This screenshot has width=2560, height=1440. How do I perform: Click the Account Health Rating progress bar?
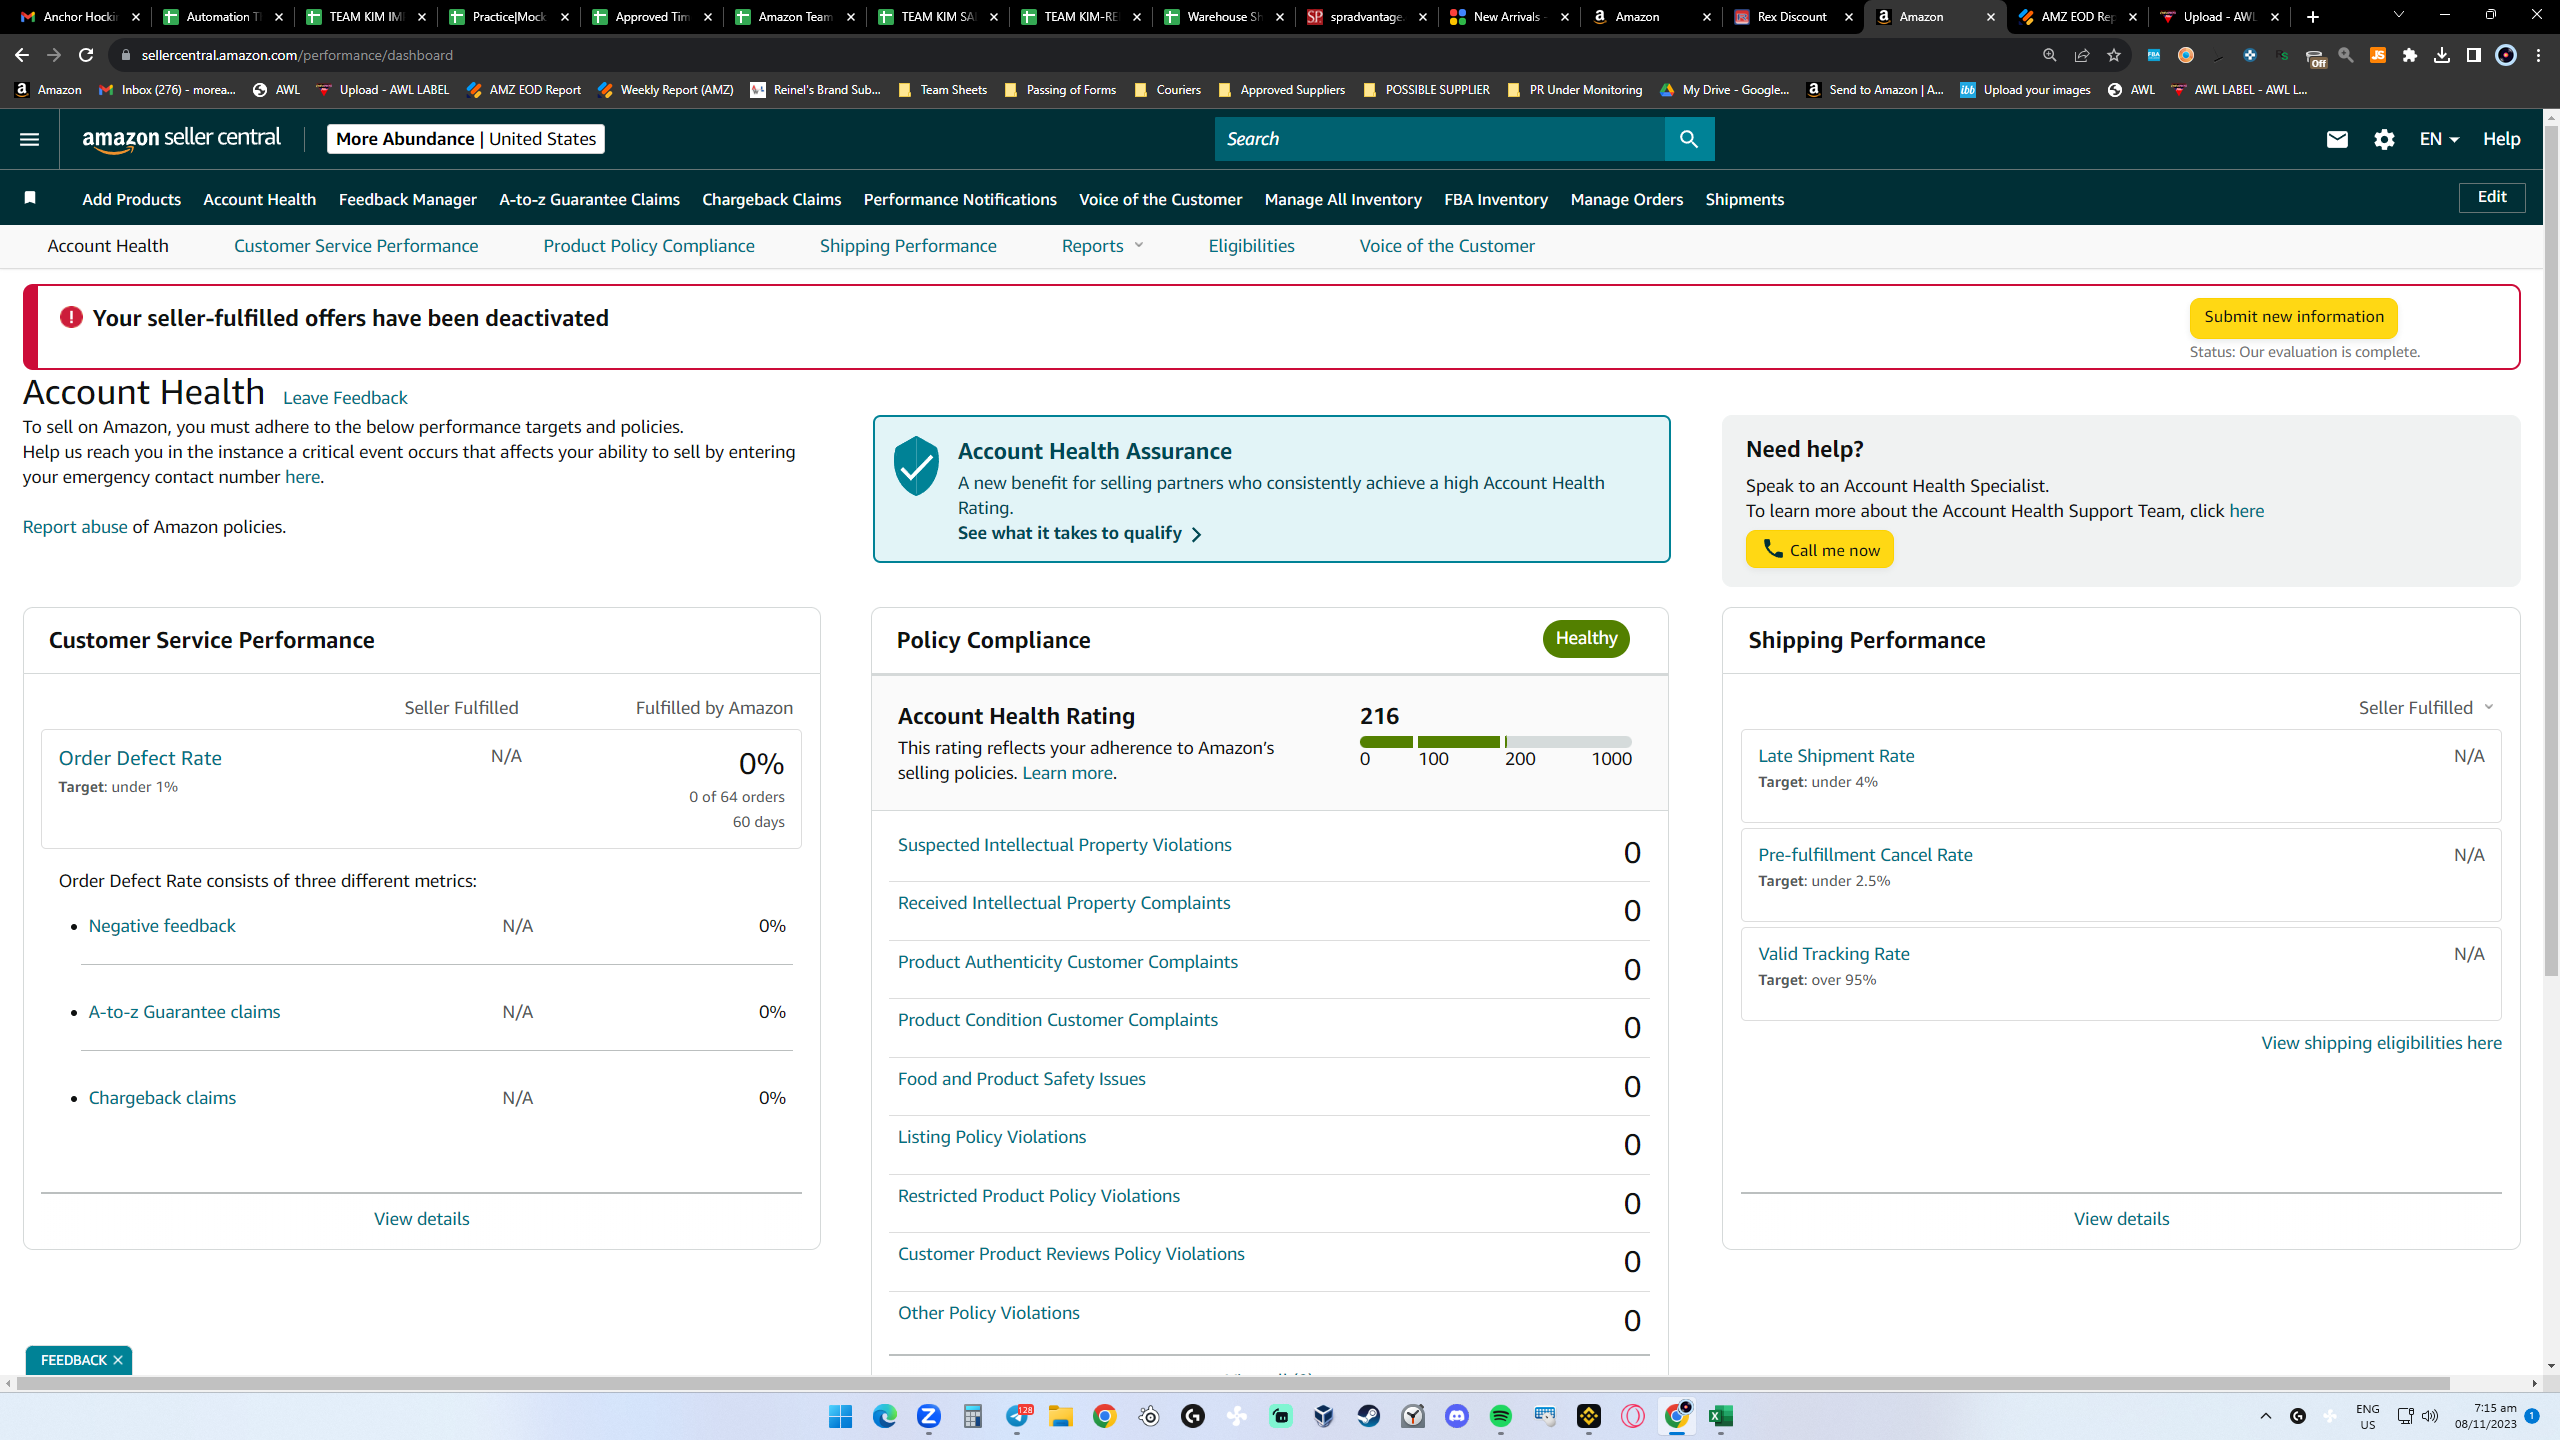[x=1495, y=742]
